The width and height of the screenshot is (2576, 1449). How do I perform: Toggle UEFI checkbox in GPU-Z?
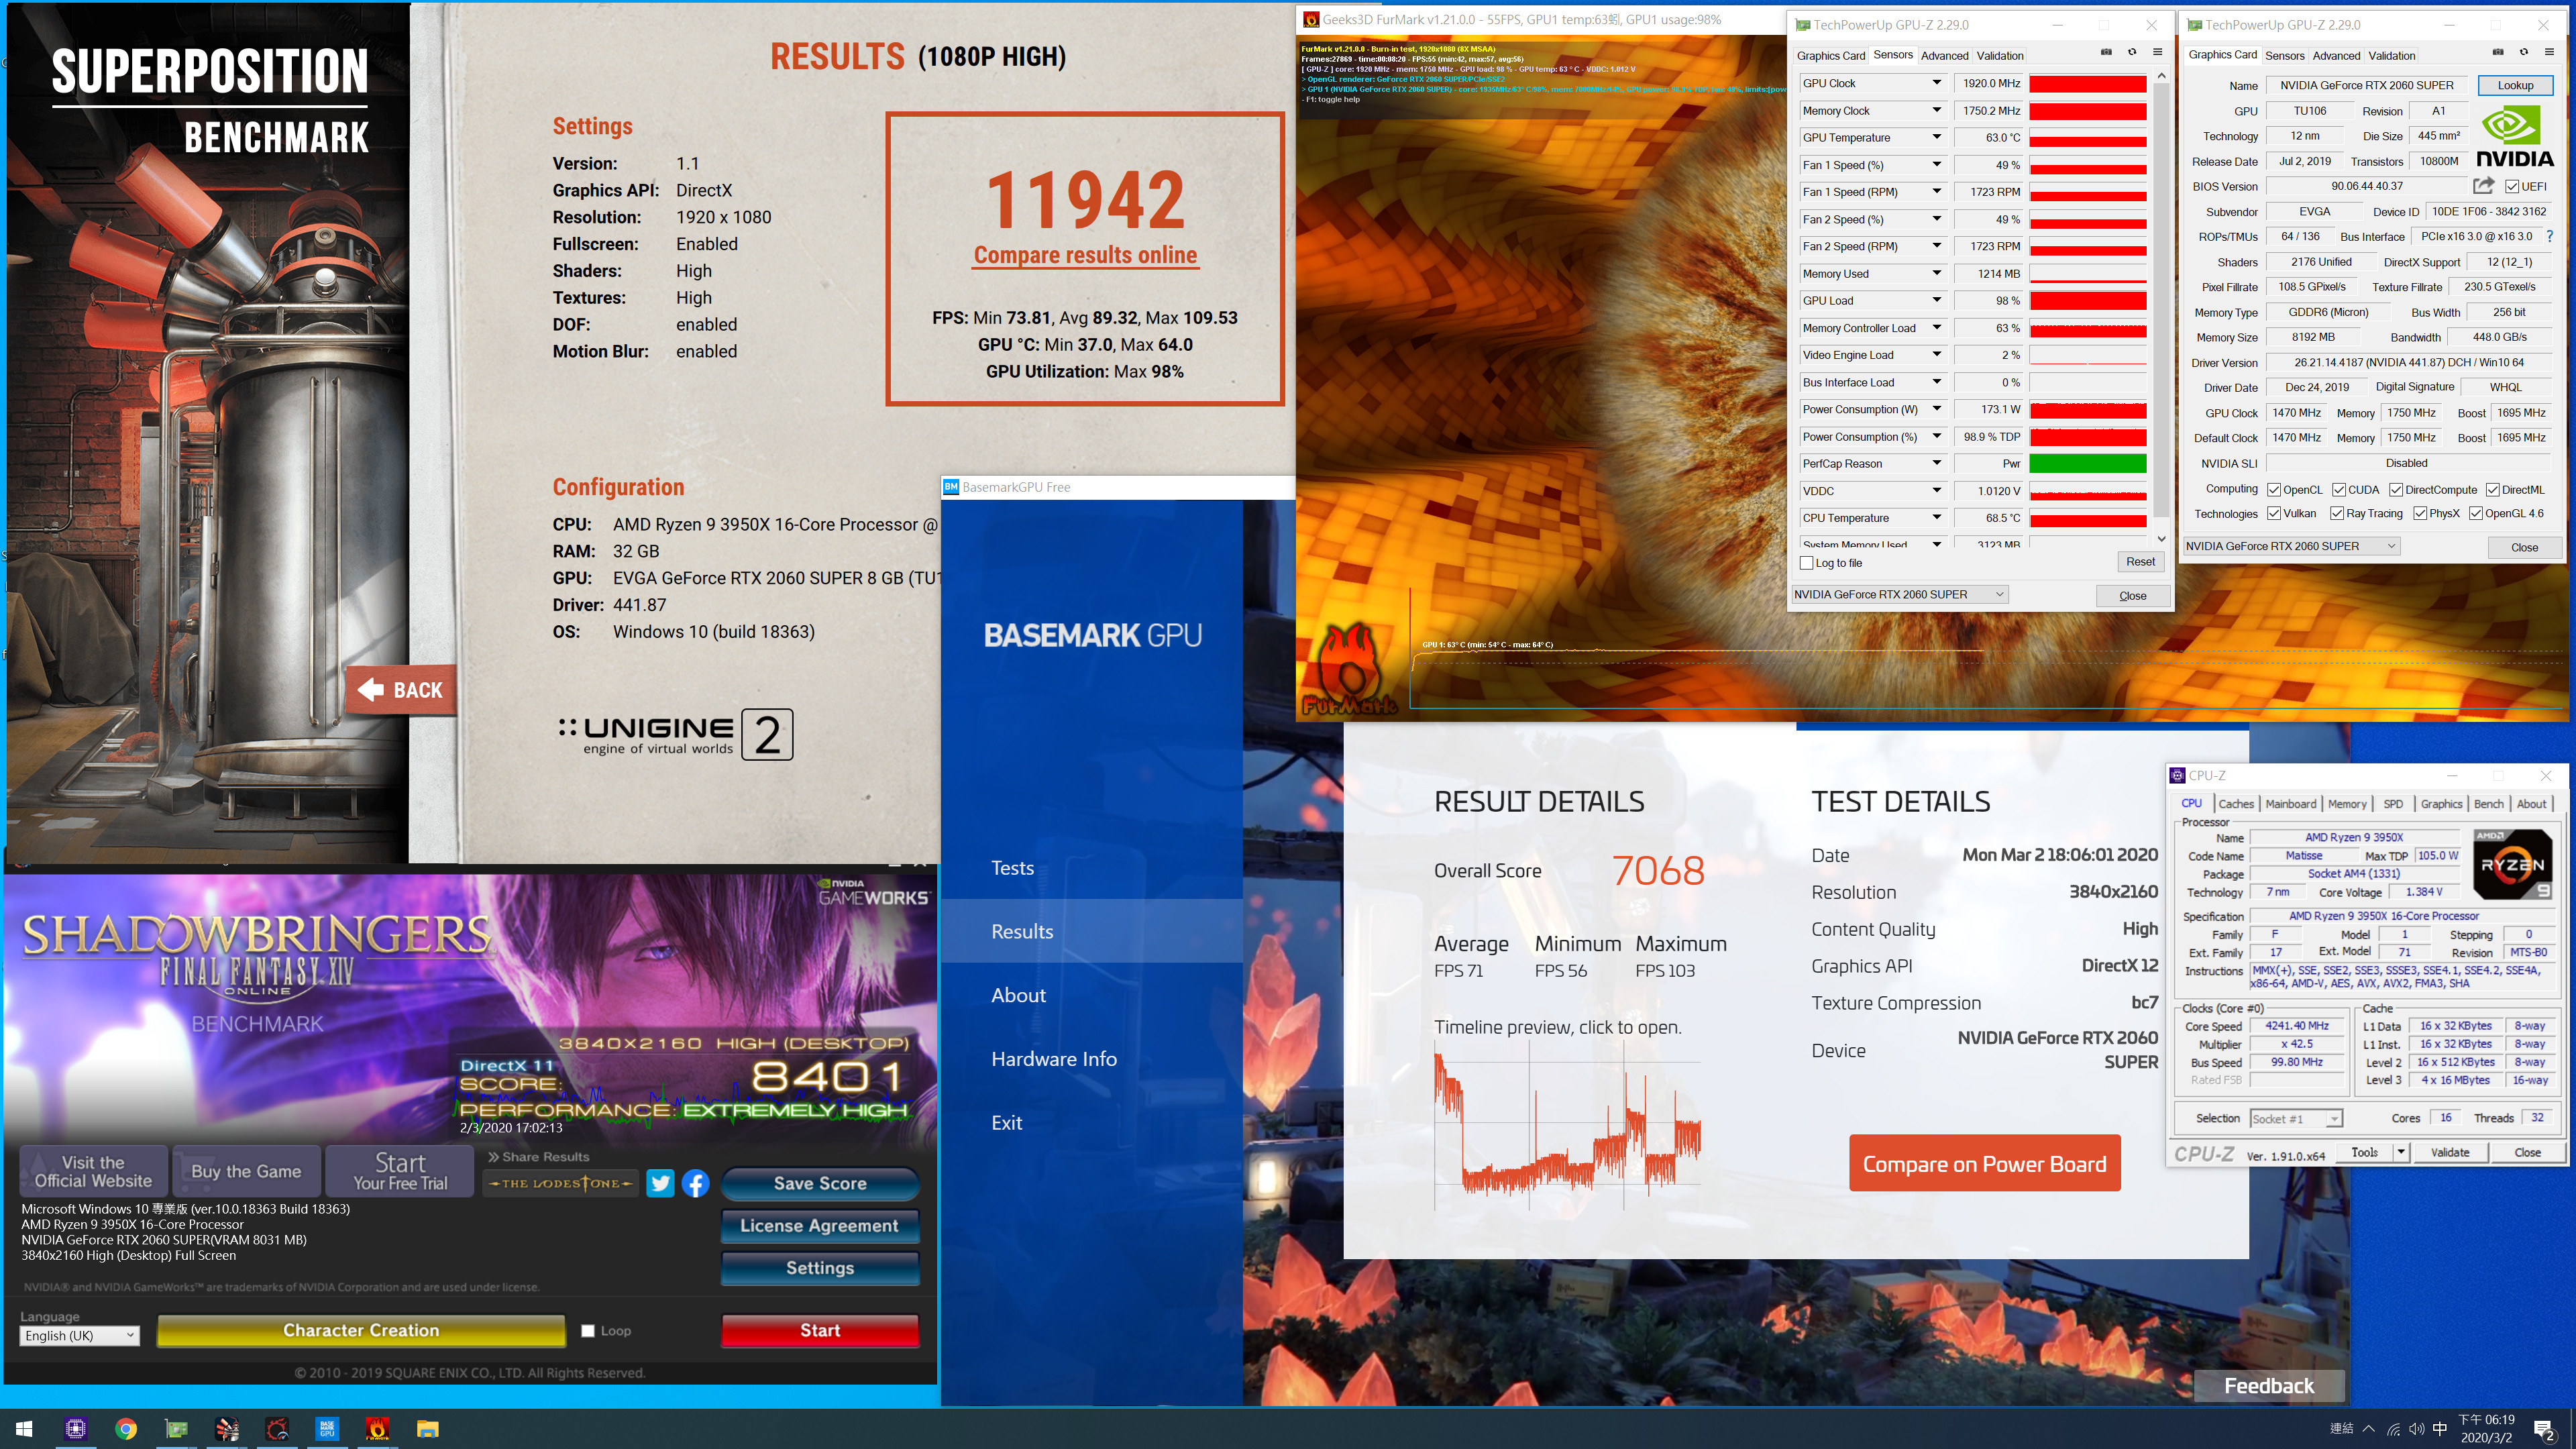[x=2512, y=186]
